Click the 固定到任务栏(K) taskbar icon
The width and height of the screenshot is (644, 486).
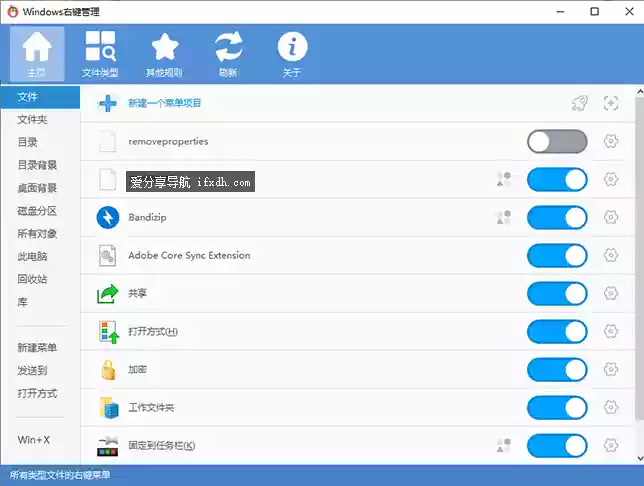108,446
